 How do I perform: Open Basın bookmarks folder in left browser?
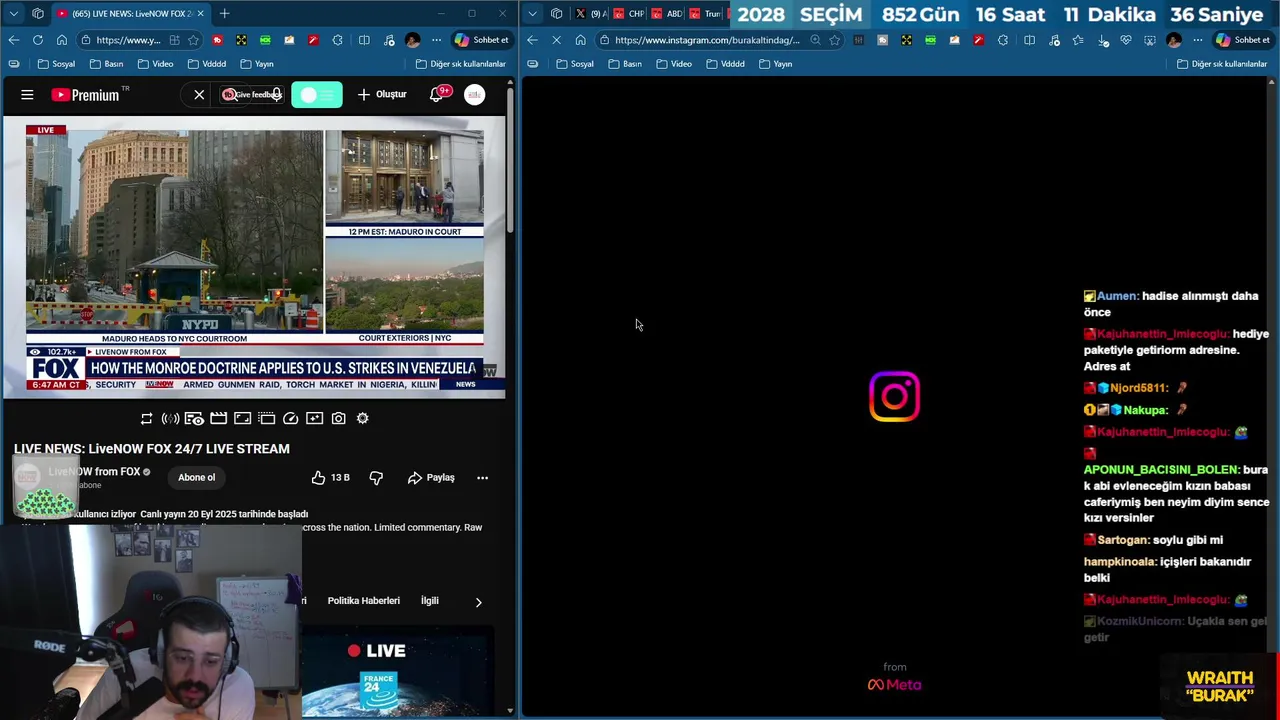pos(106,64)
